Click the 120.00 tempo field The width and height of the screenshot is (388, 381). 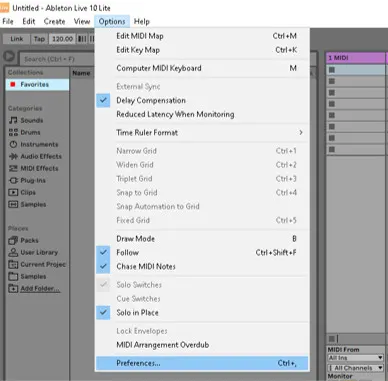(62, 39)
